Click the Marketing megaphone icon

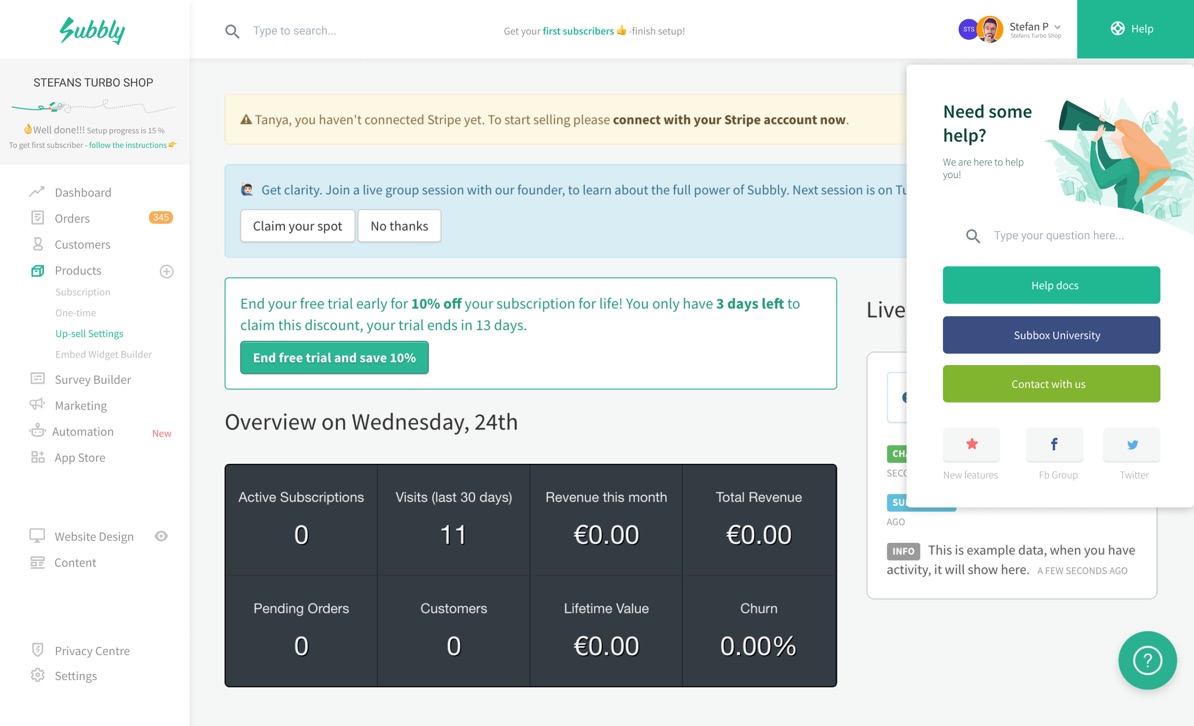pos(37,405)
